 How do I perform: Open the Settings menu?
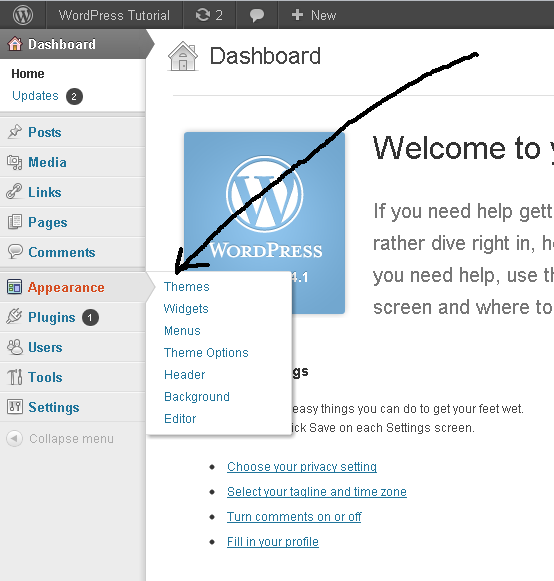click(x=54, y=407)
